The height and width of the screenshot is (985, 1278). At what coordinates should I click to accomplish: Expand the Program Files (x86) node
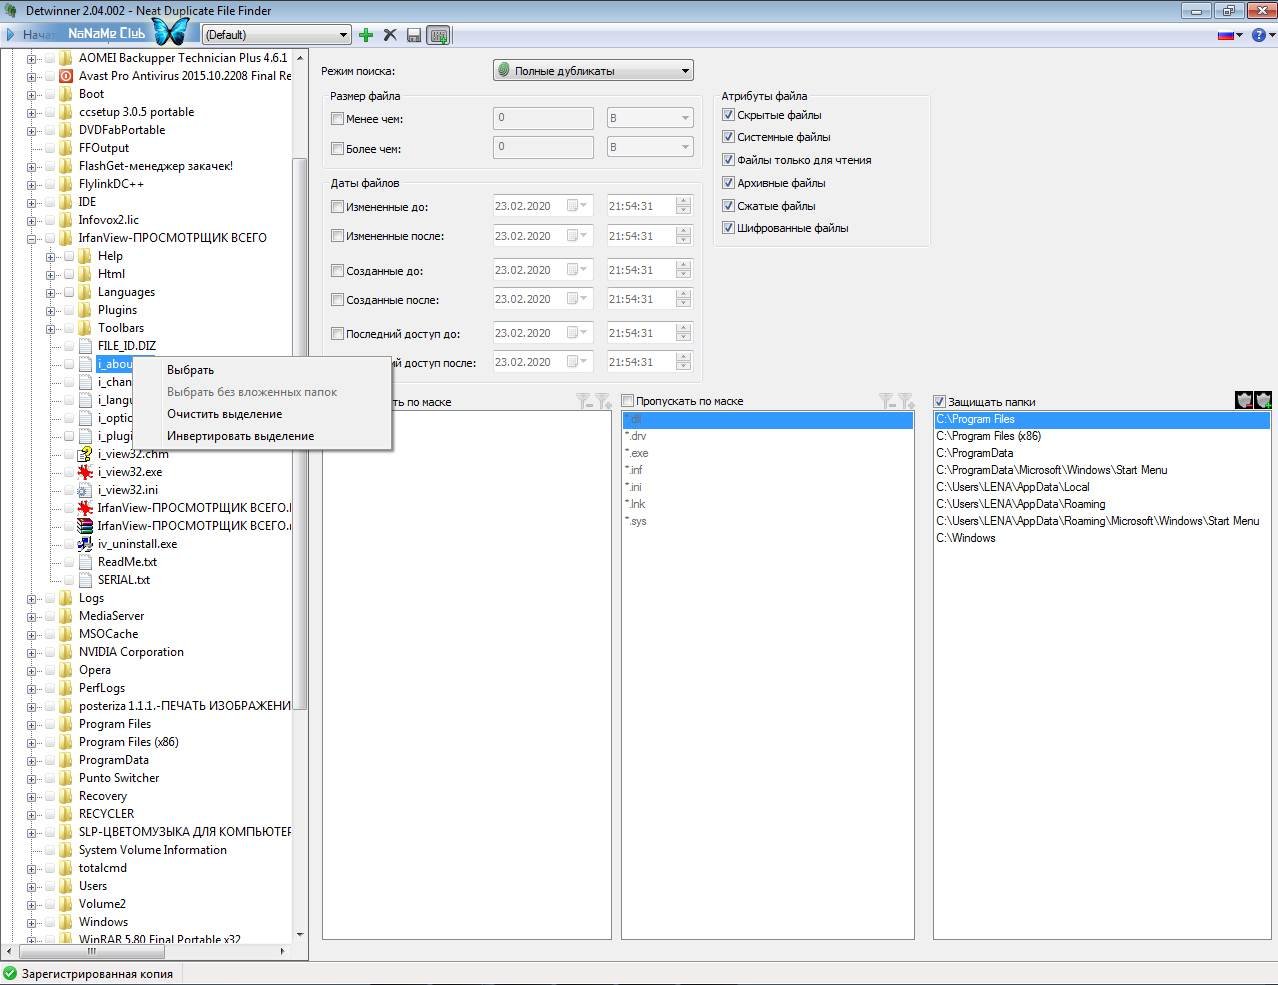tap(31, 742)
